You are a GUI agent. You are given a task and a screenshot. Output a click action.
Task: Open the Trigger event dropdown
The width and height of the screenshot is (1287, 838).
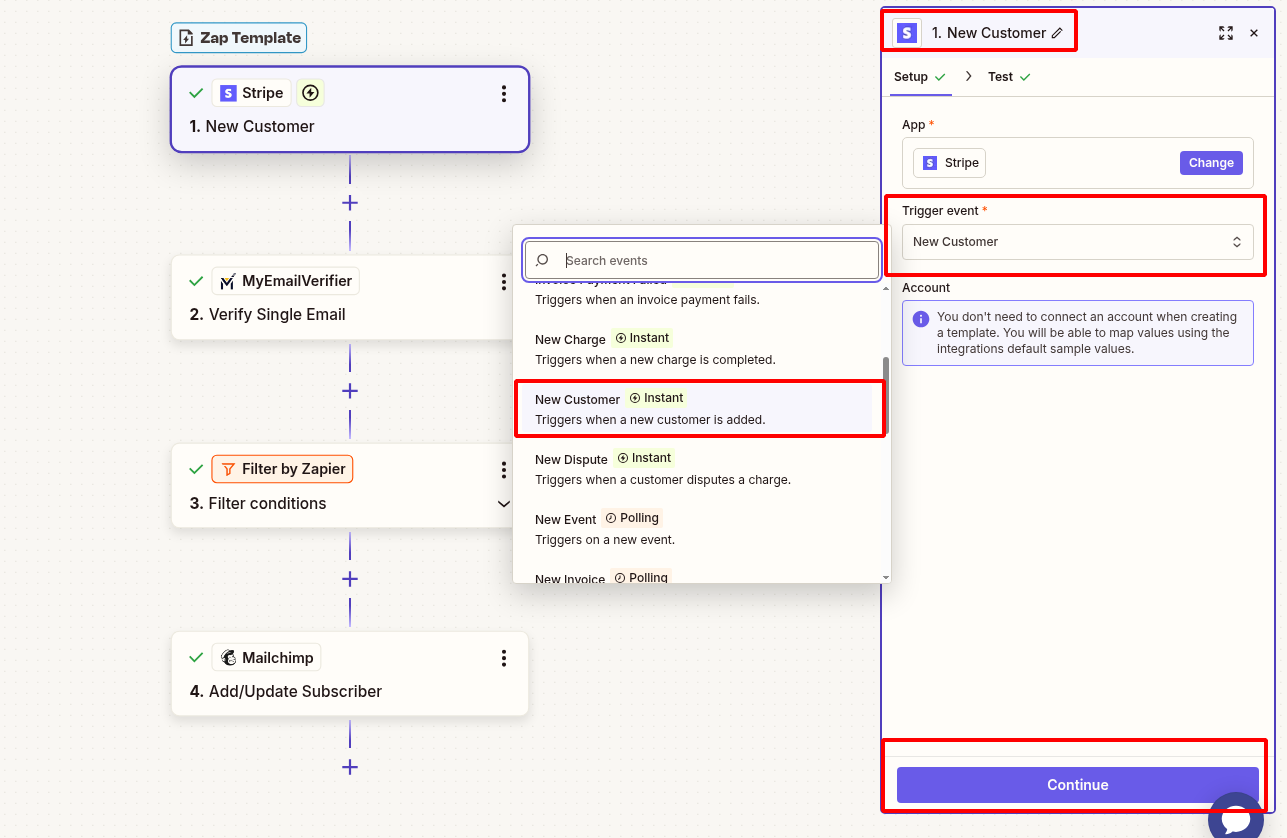pos(1077,241)
